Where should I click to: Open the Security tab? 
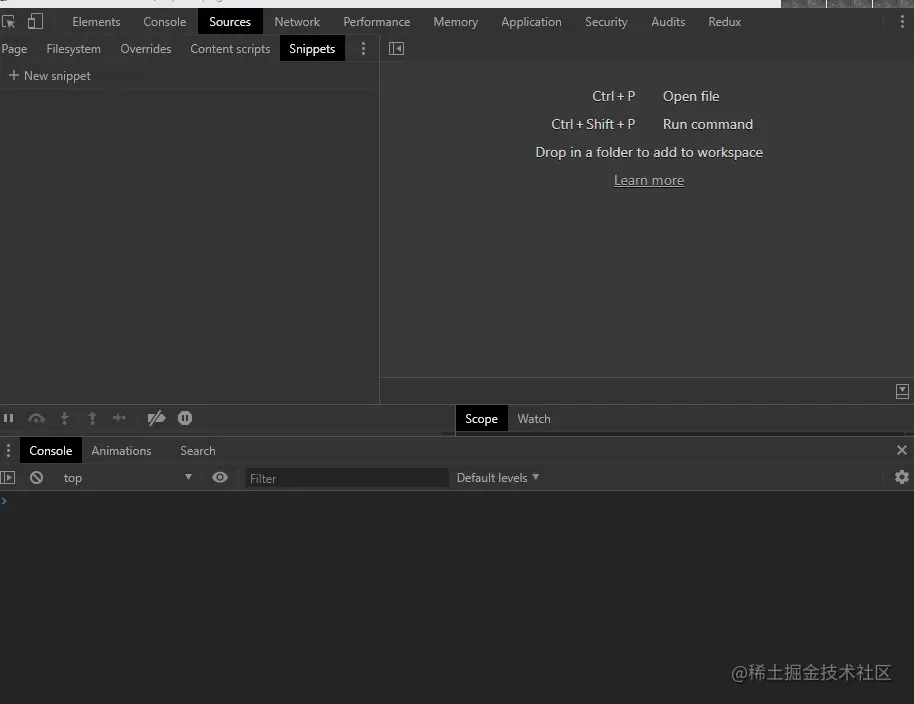606,22
